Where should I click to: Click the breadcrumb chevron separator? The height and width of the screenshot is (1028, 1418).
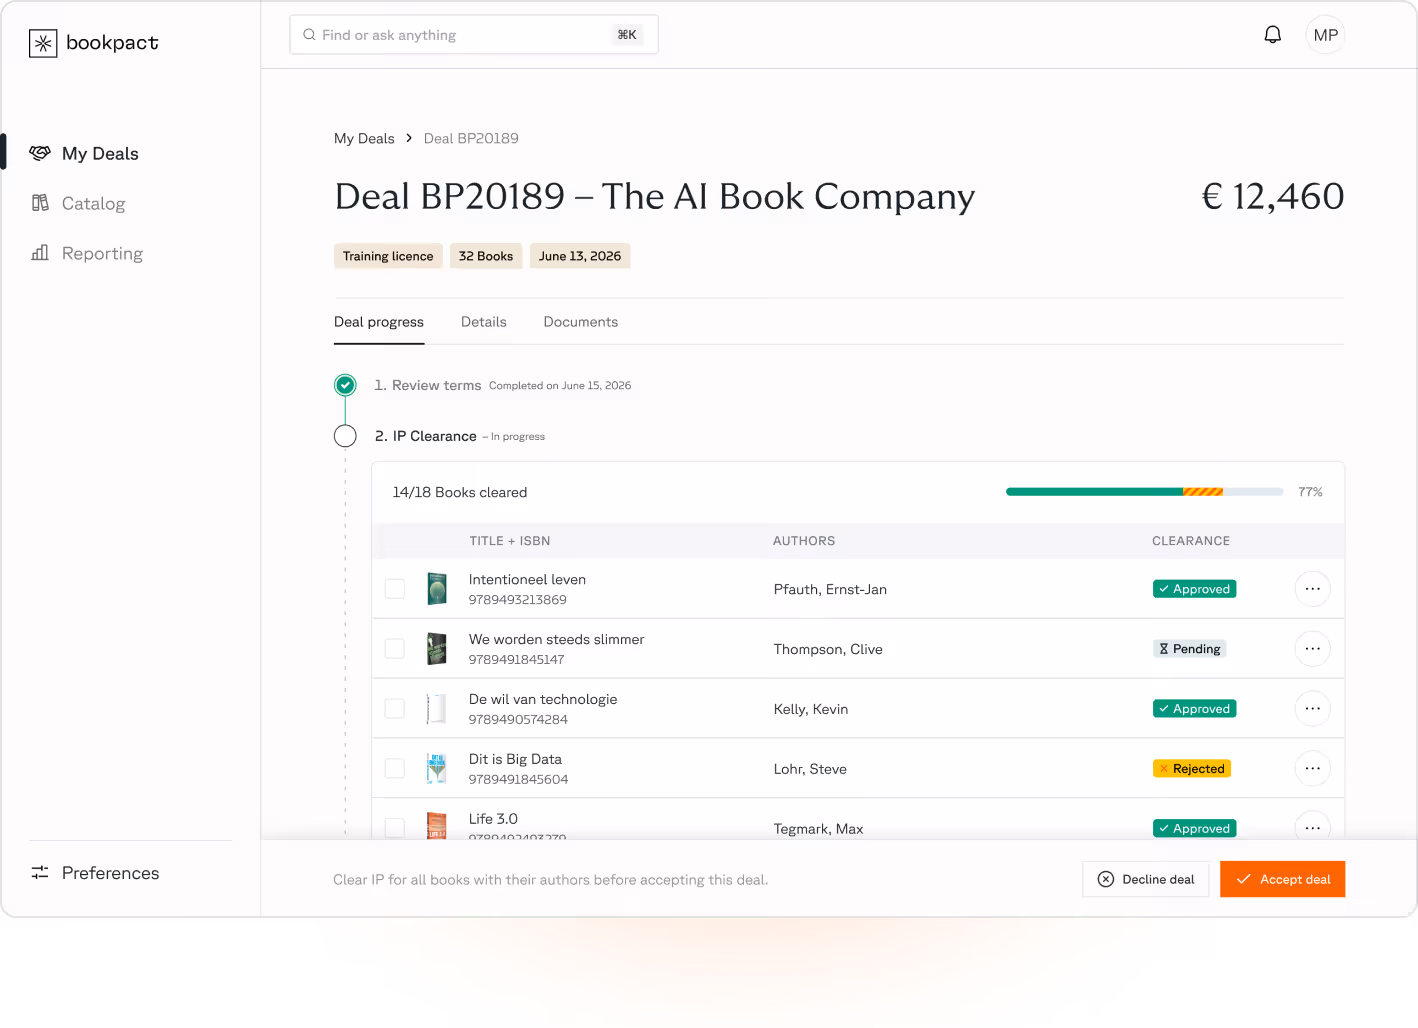409,138
